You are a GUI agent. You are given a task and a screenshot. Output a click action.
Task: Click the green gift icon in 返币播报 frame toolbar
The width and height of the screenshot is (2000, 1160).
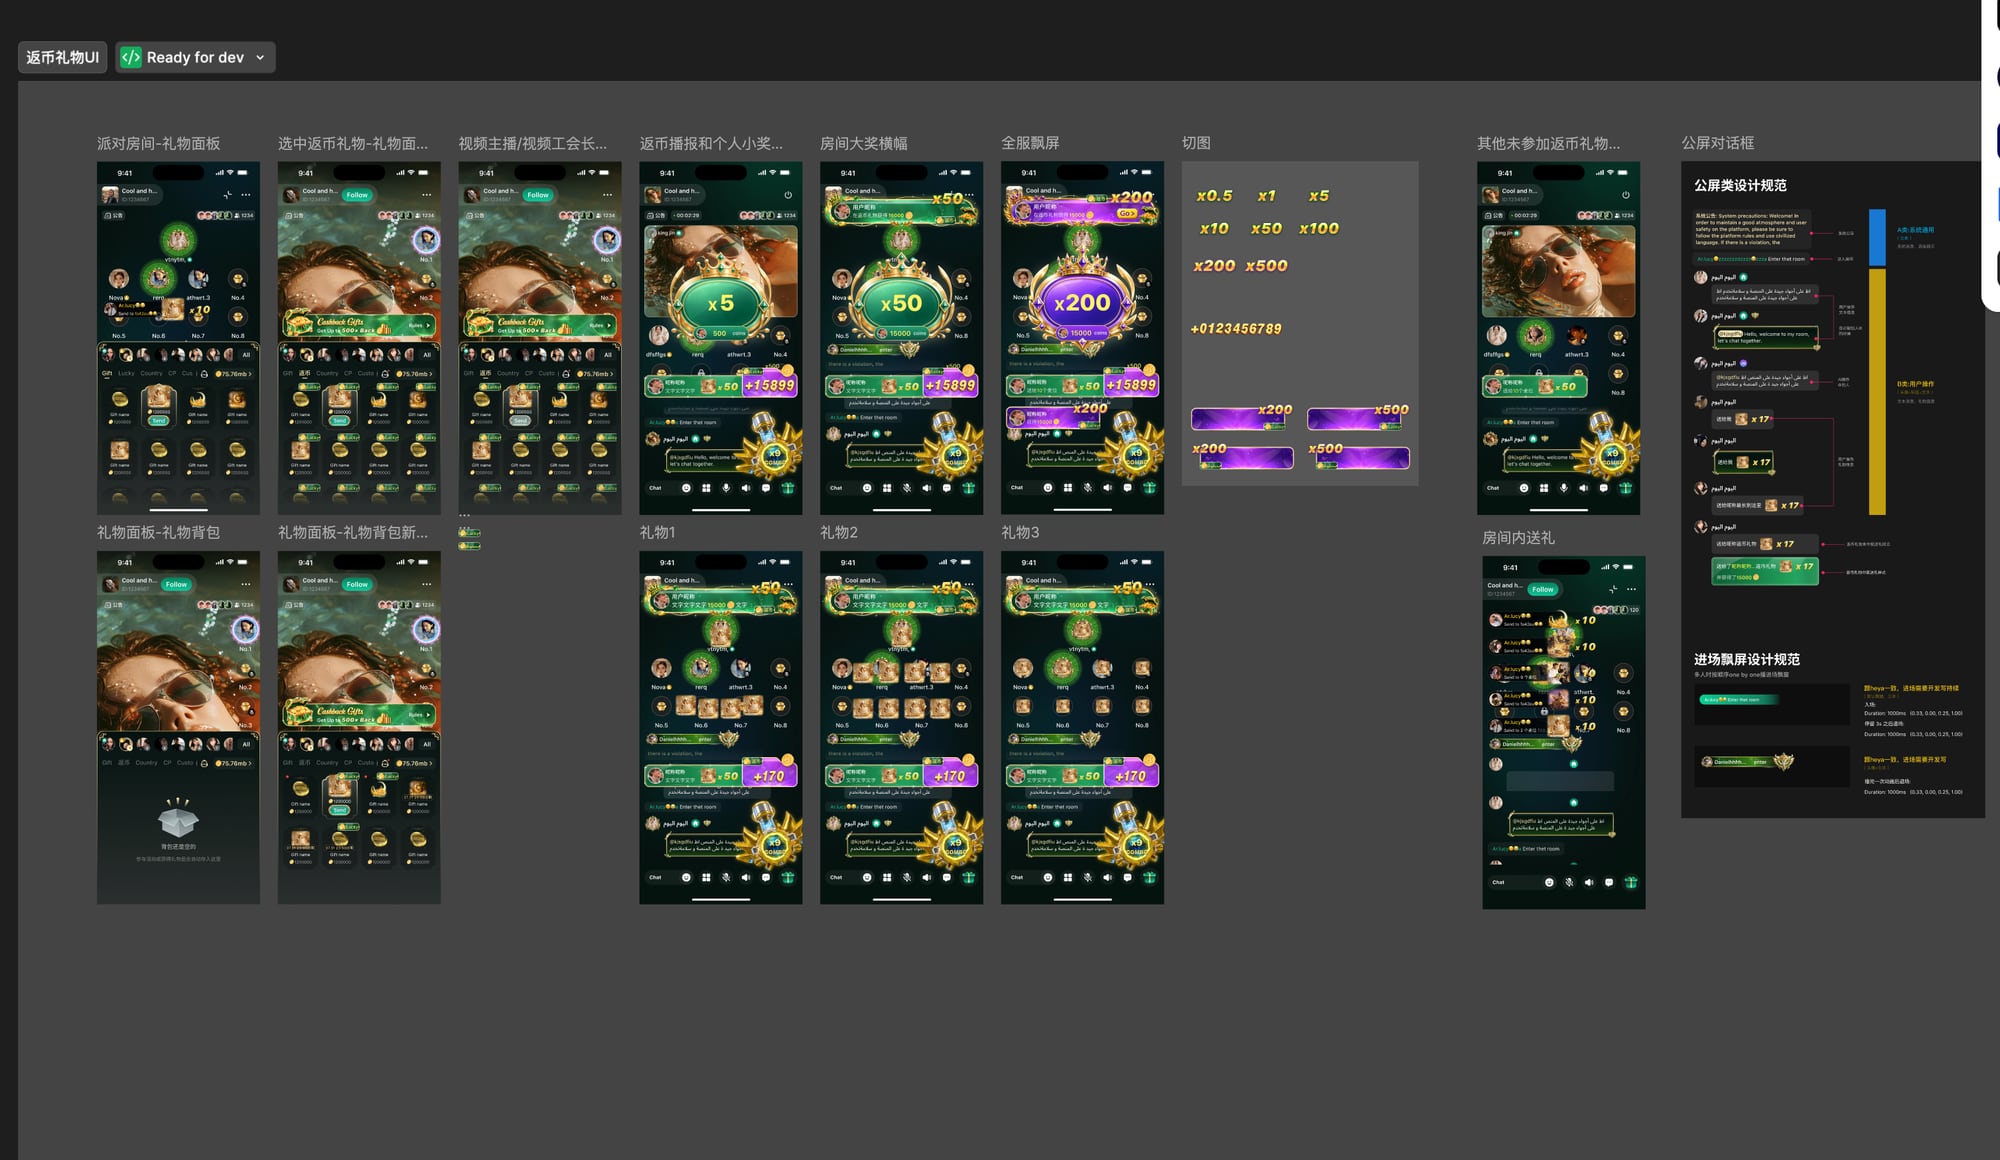pos(787,488)
